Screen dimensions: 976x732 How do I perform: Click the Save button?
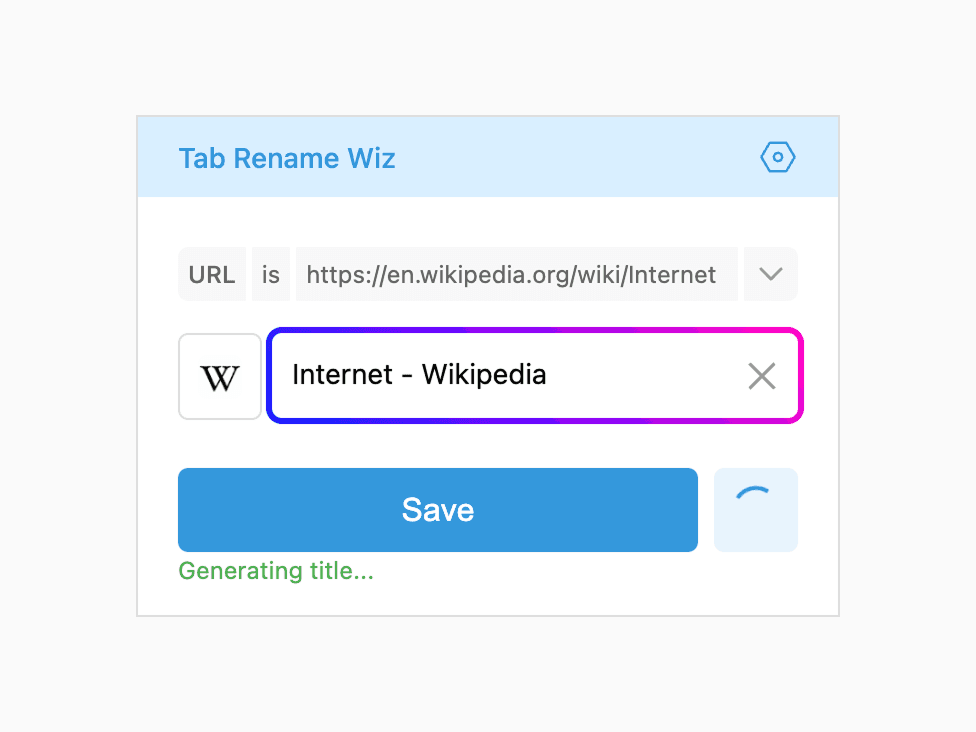[x=438, y=510]
